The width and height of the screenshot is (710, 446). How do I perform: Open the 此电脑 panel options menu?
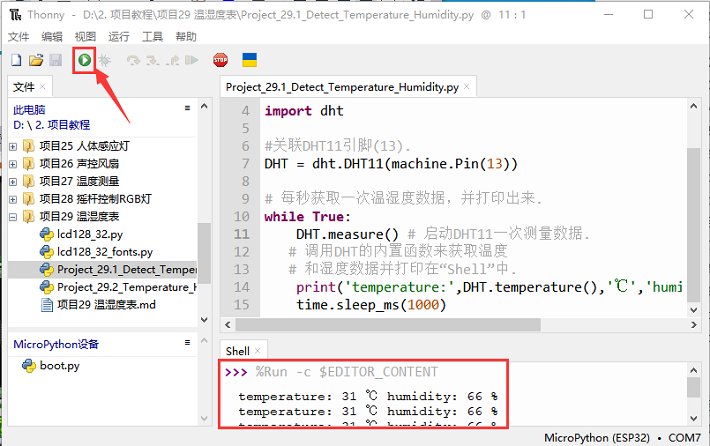(x=187, y=109)
